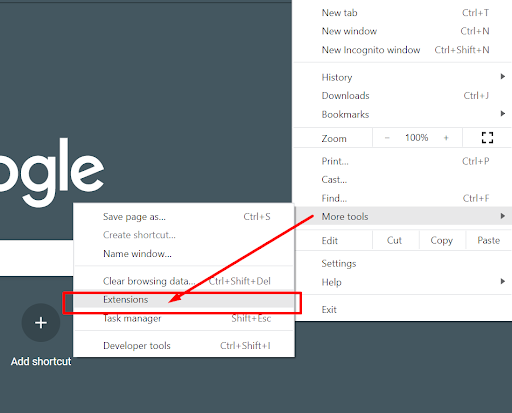The image size is (512, 413).
Task: Expand the Bookmarks submenu arrow
Action: [x=503, y=114]
